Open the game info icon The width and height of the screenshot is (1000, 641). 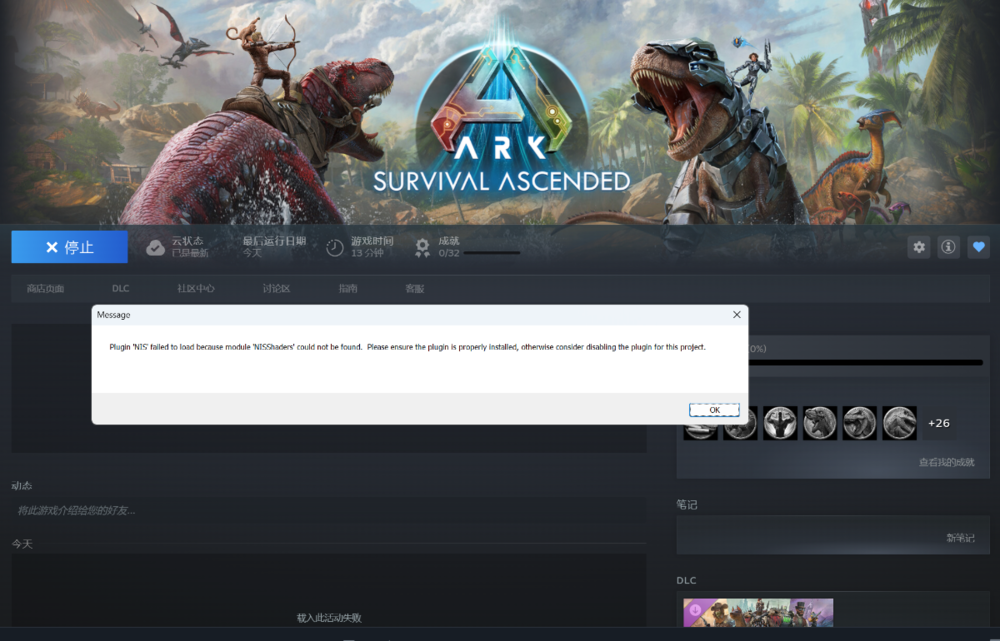[948, 247]
